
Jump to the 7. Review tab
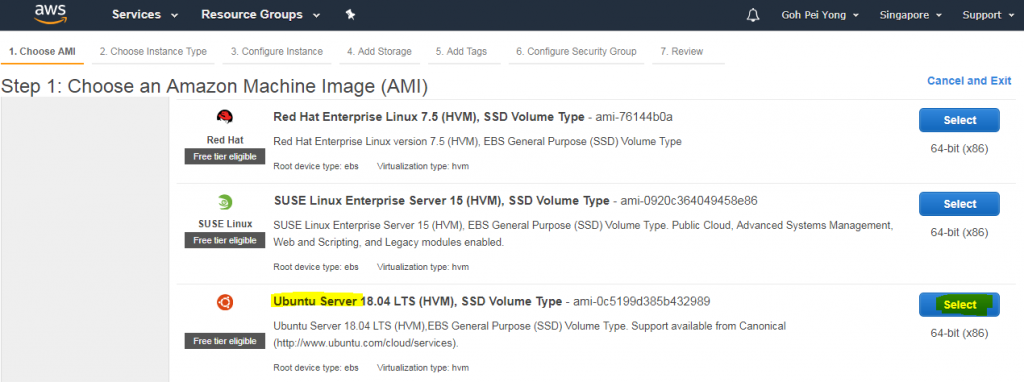682,52
